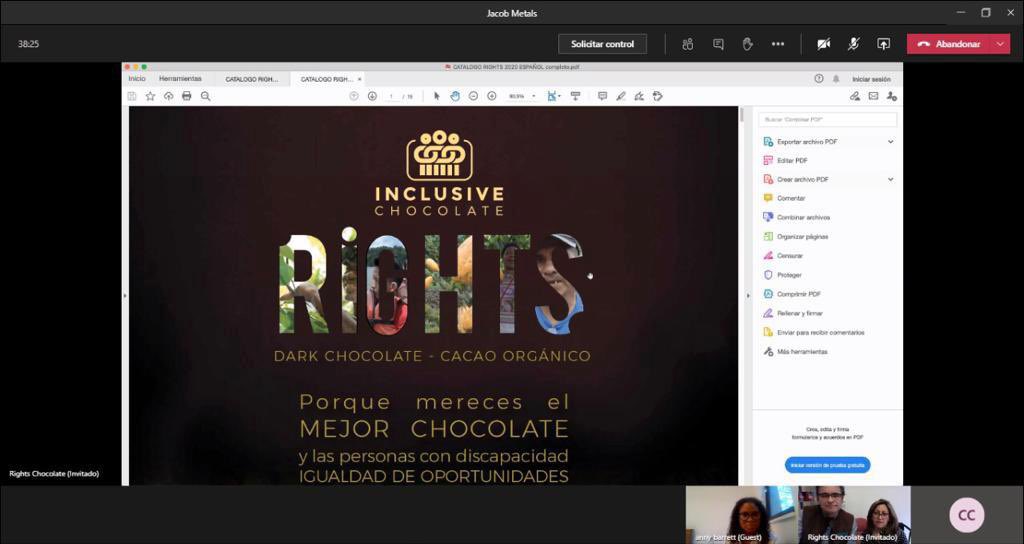Click the page number field
1024x544 pixels.
[392, 96]
